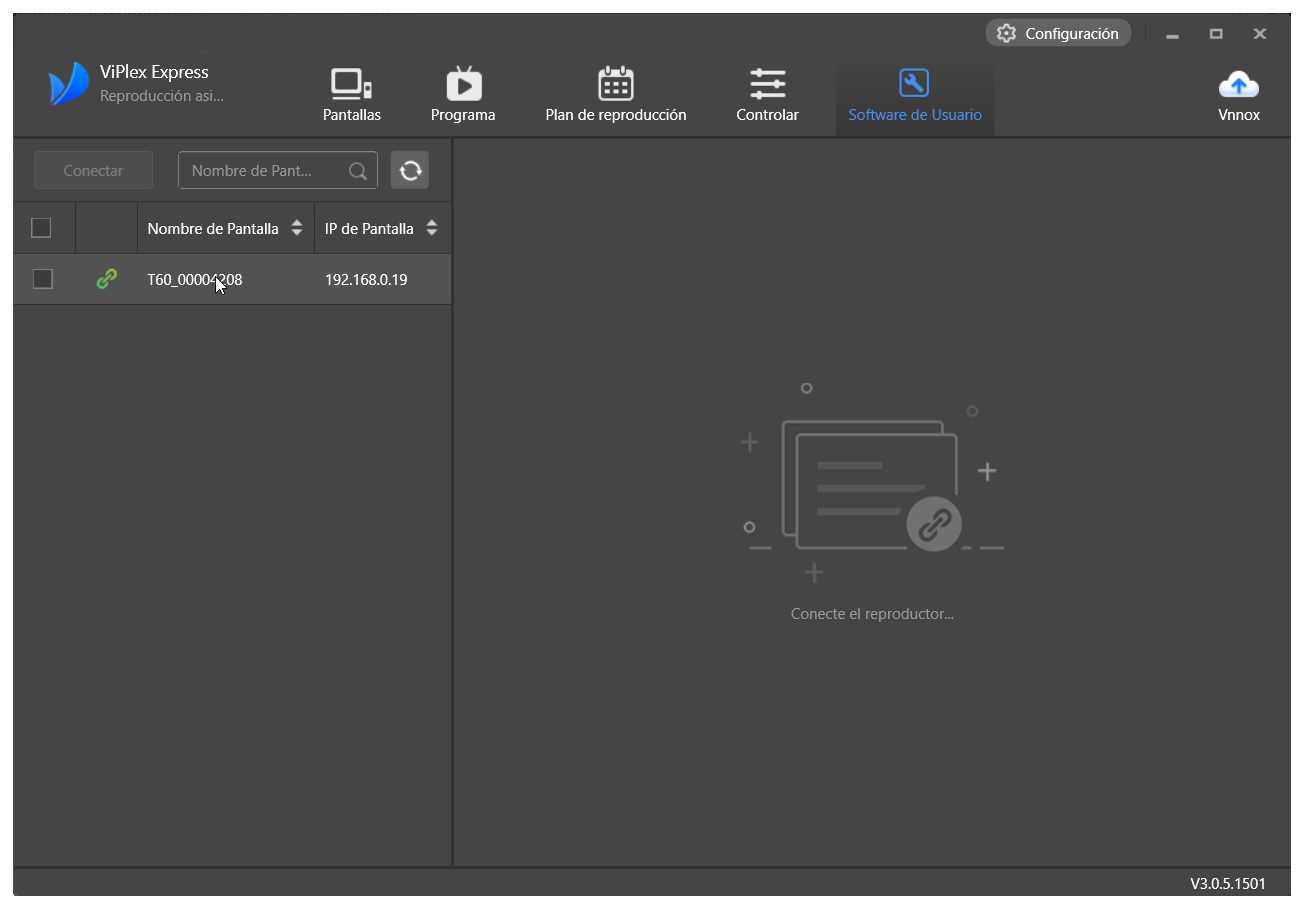Select the T60_00004208 screen name
The height and width of the screenshot is (910, 1305).
[195, 279]
